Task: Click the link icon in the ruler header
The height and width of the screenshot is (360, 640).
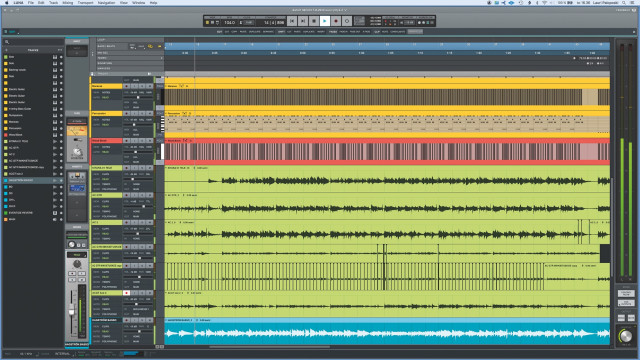Action: (150, 47)
